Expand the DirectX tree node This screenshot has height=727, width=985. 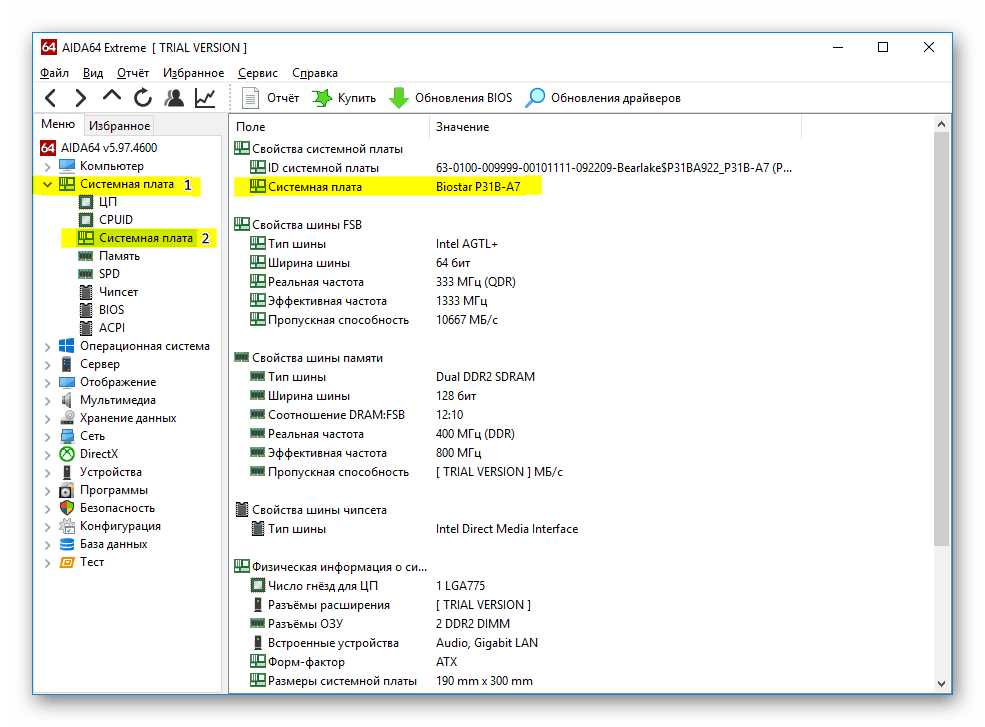48,454
